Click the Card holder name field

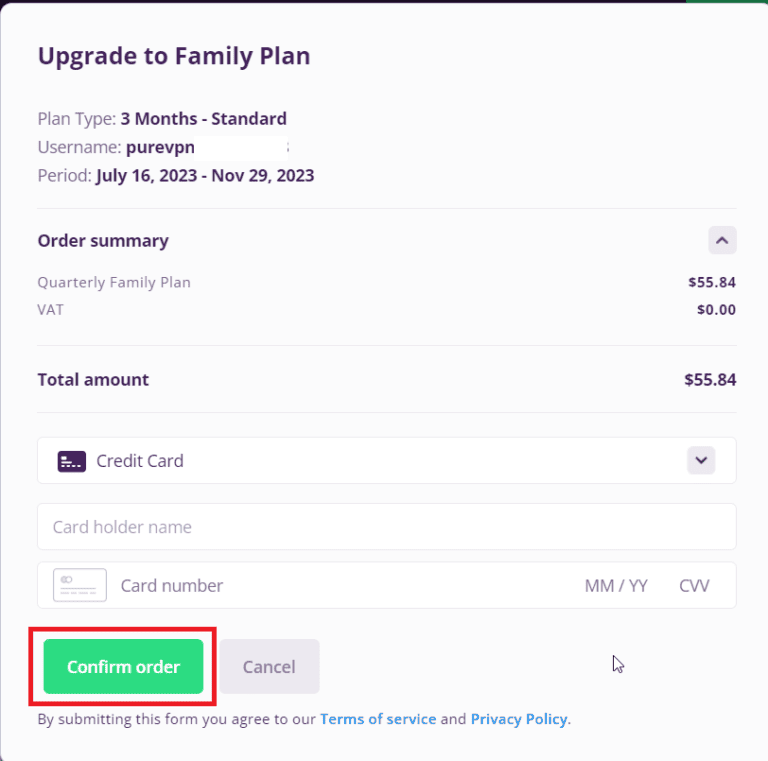click(x=386, y=527)
